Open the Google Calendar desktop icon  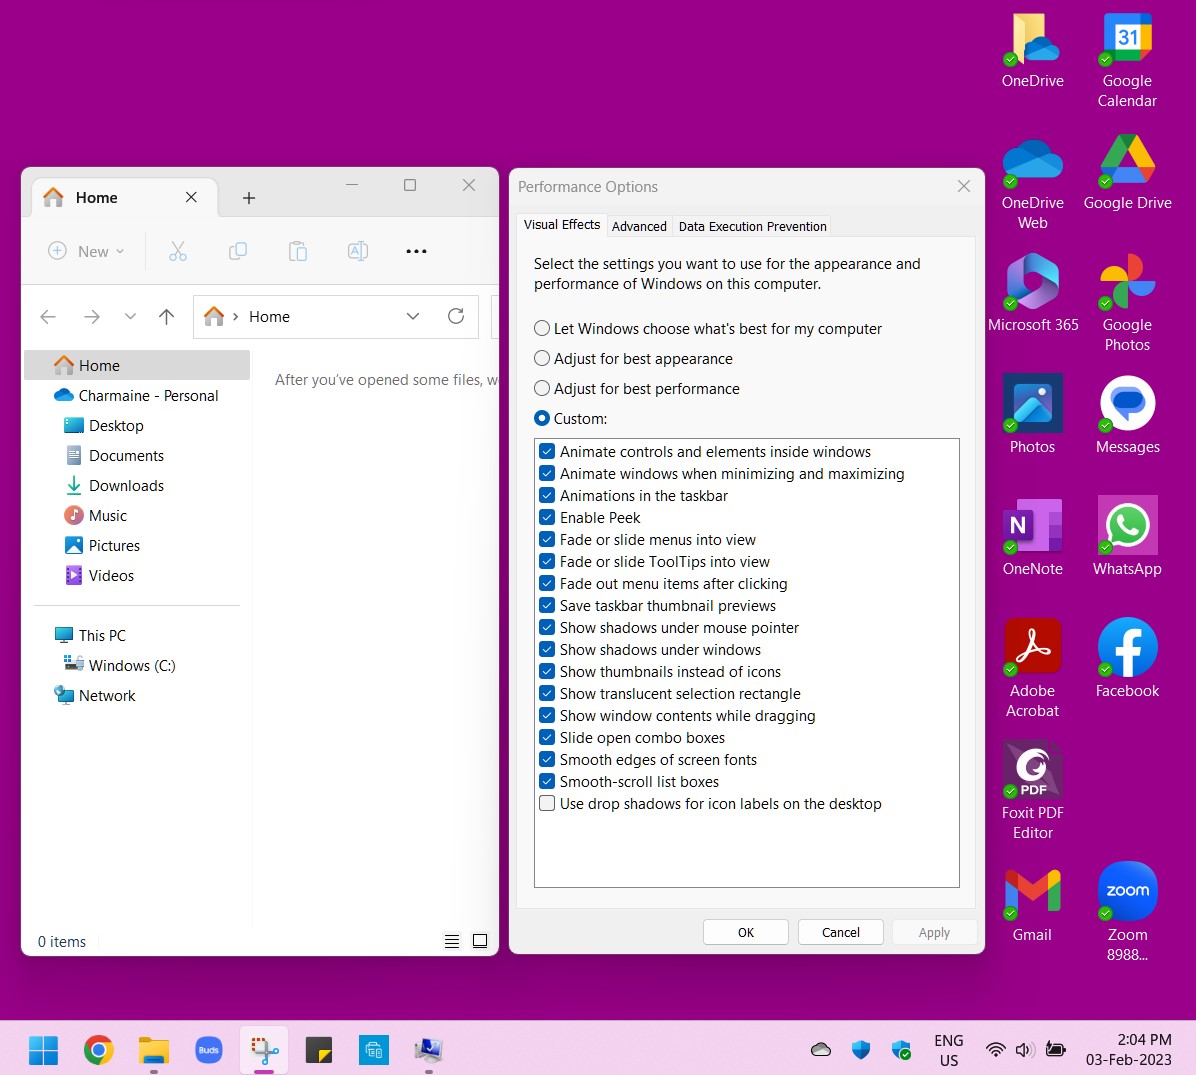tap(1127, 61)
